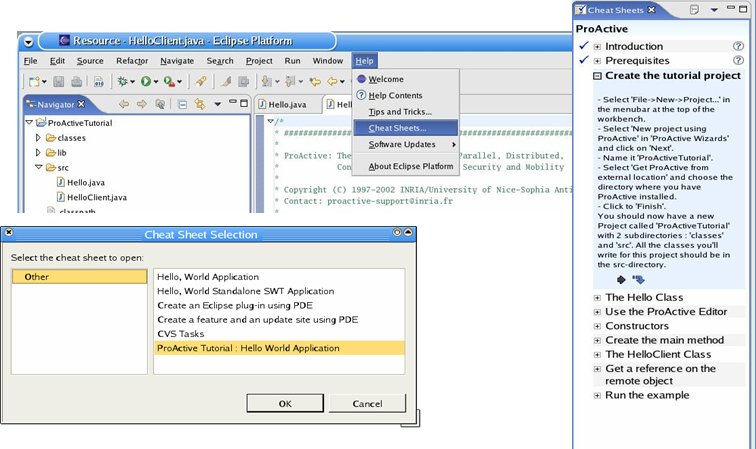The width and height of the screenshot is (756, 449).
Task: Switch to the Hello.java editor tab
Action: (x=287, y=105)
